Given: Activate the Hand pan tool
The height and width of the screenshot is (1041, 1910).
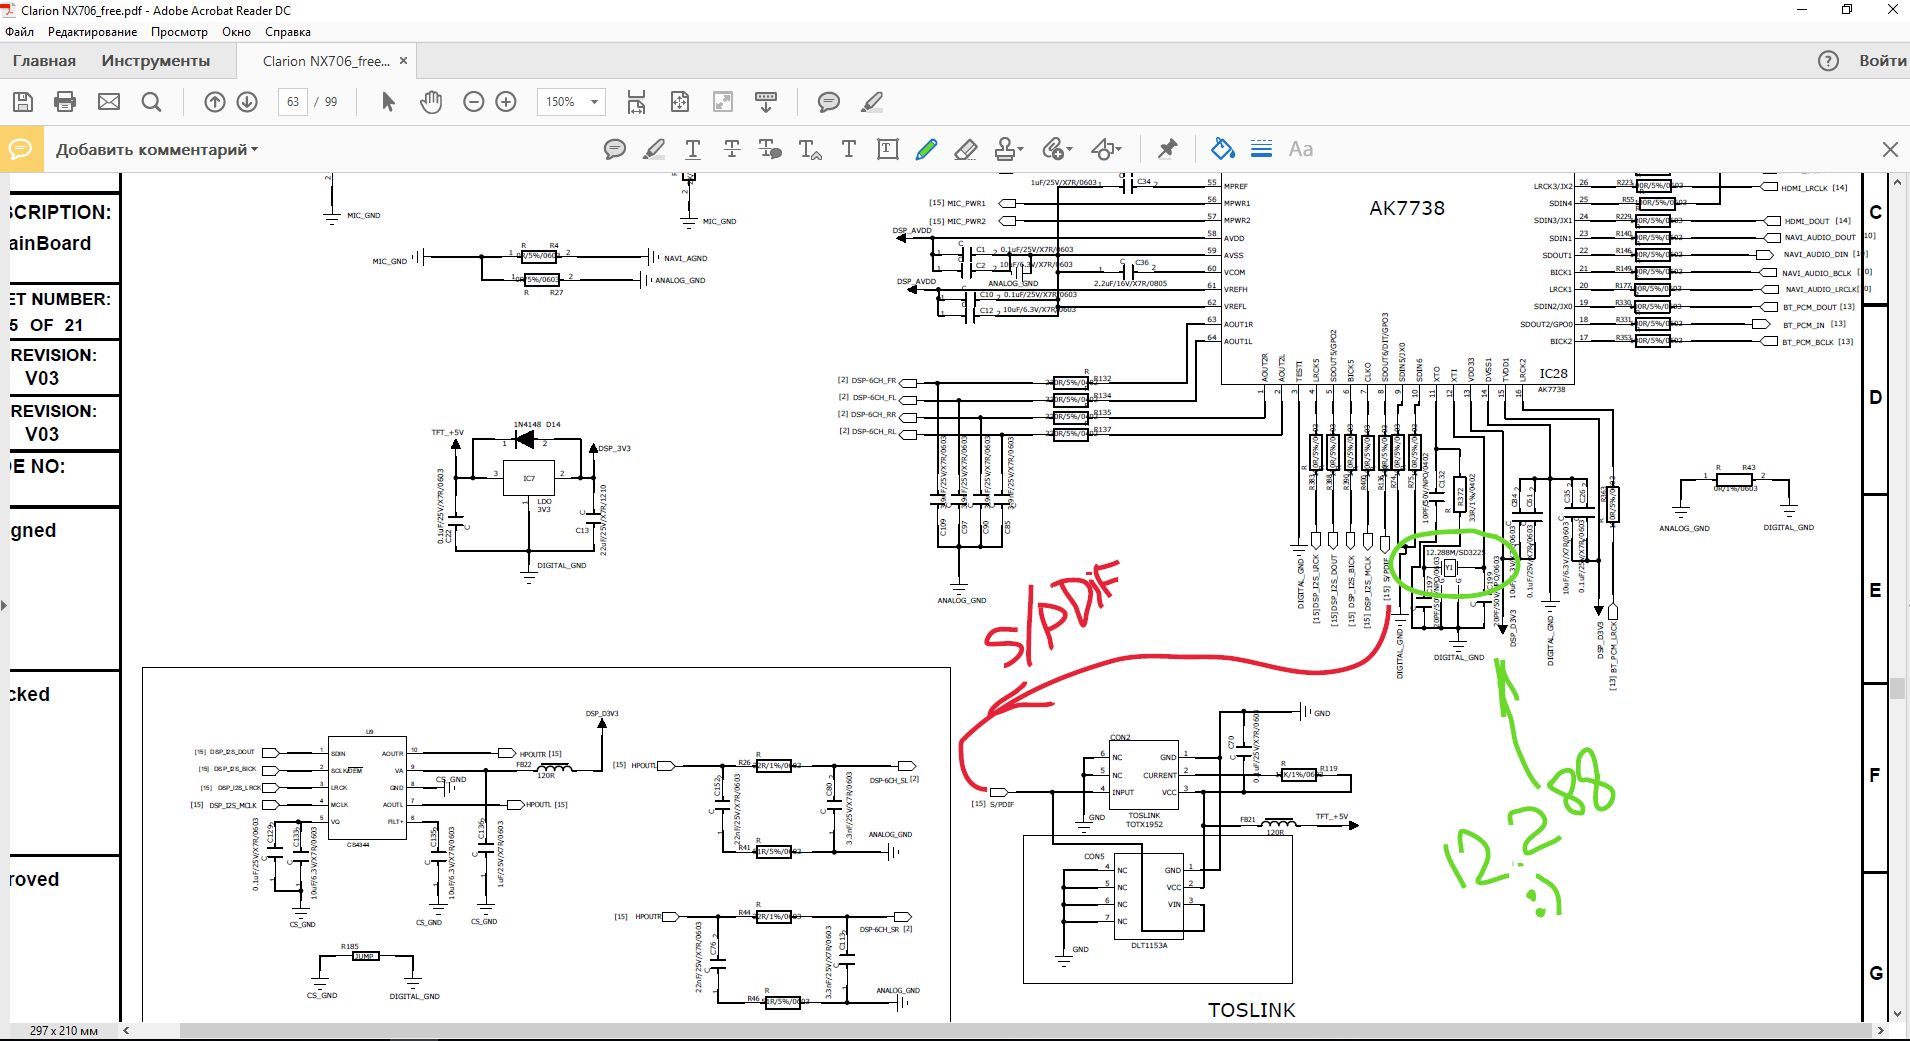Looking at the screenshot, I should tap(431, 102).
